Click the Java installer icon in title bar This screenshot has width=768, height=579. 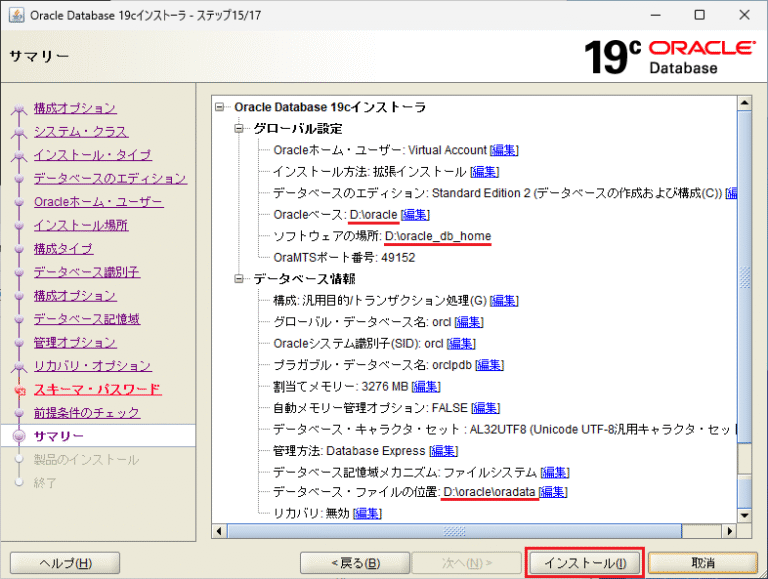(x=17, y=15)
